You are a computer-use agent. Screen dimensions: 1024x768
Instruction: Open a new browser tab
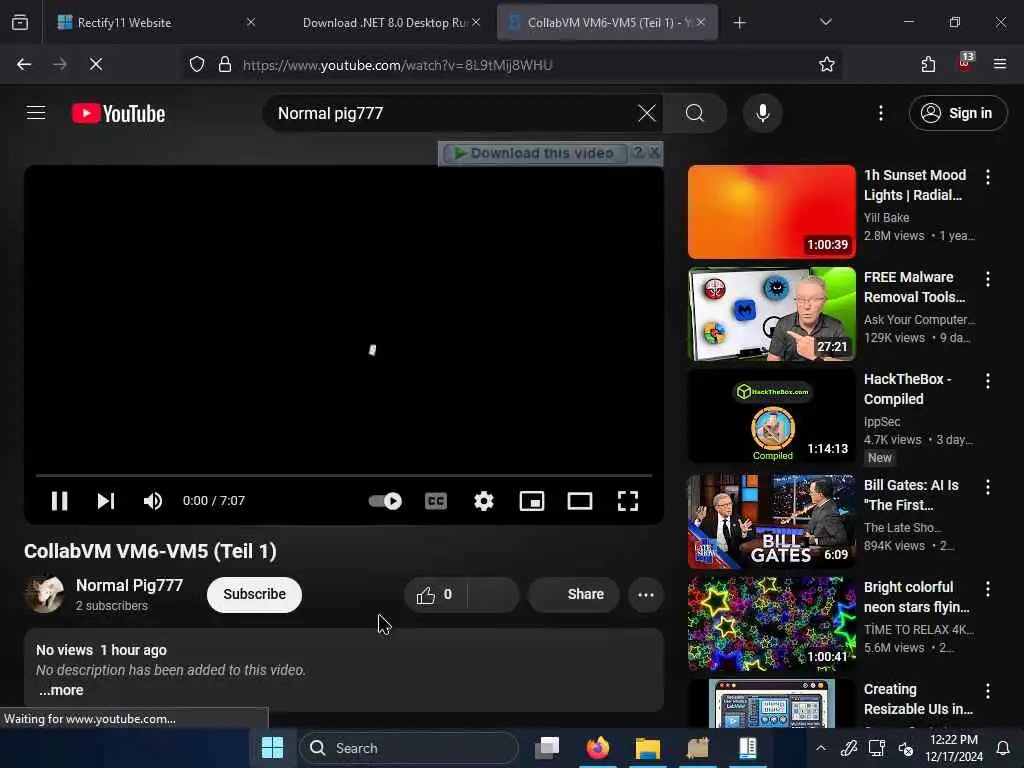(x=739, y=23)
